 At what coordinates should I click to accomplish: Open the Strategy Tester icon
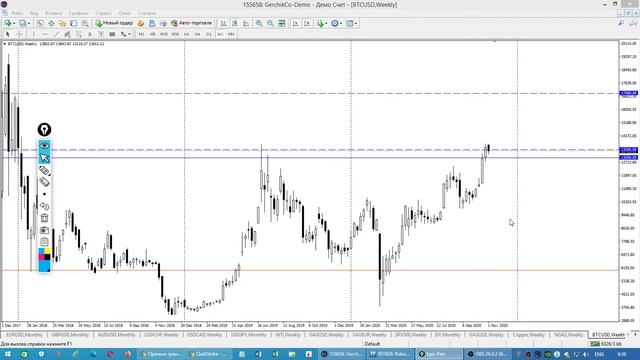84,23
